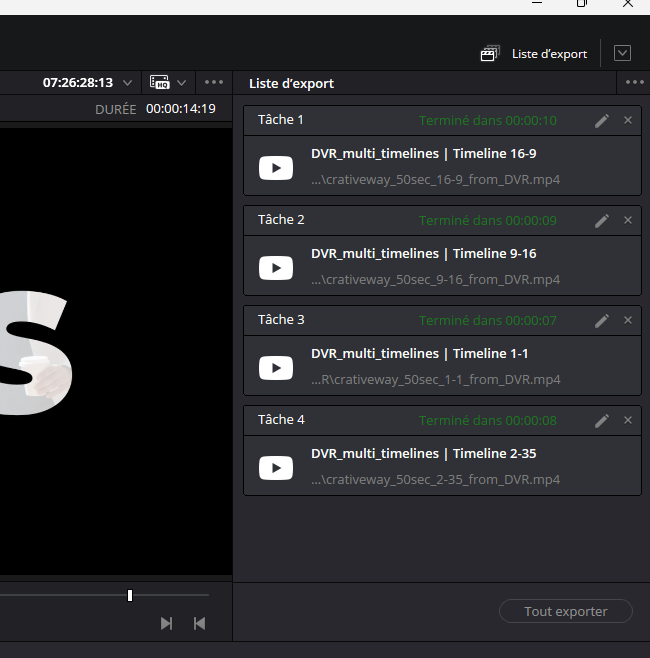
Task: Click the YouTube icon of Timeline 1-1
Action: [276, 368]
